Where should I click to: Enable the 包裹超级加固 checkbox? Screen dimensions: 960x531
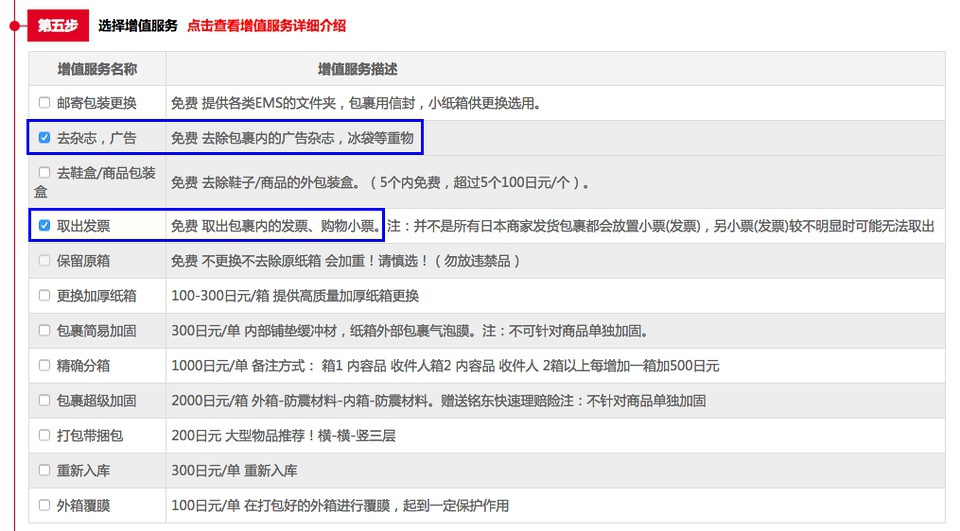pos(44,400)
